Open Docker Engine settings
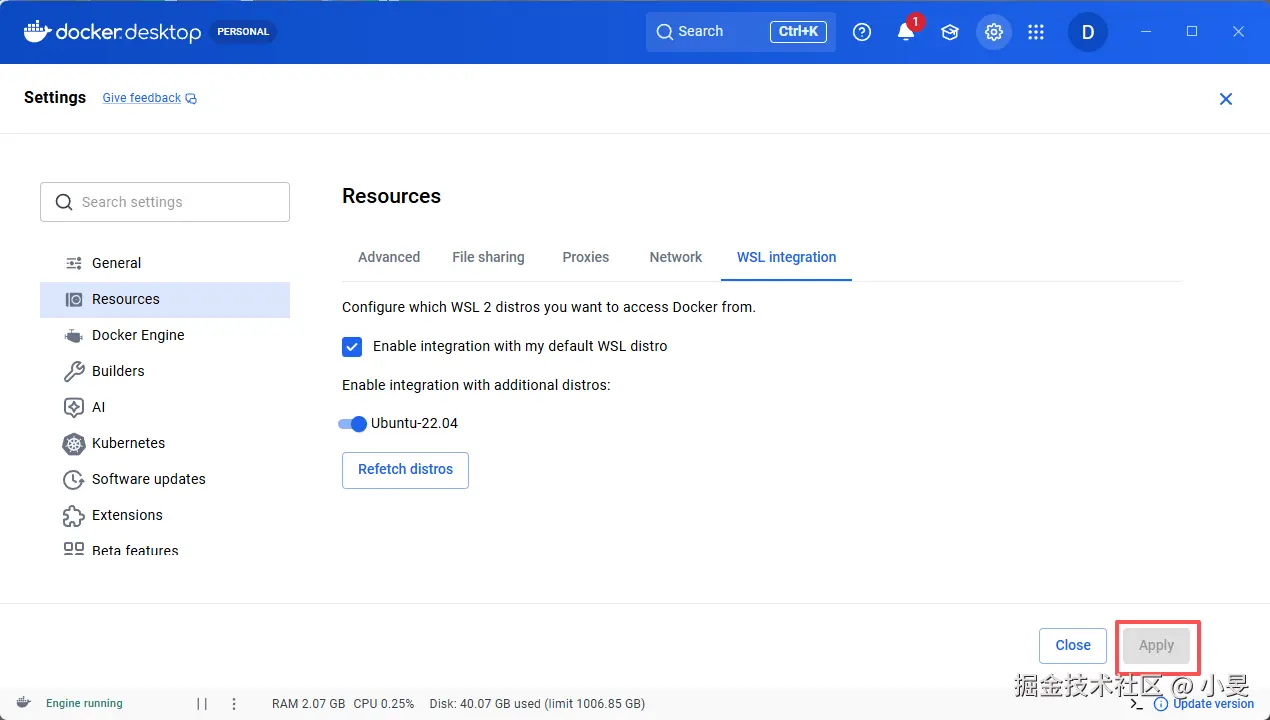 pos(165,335)
